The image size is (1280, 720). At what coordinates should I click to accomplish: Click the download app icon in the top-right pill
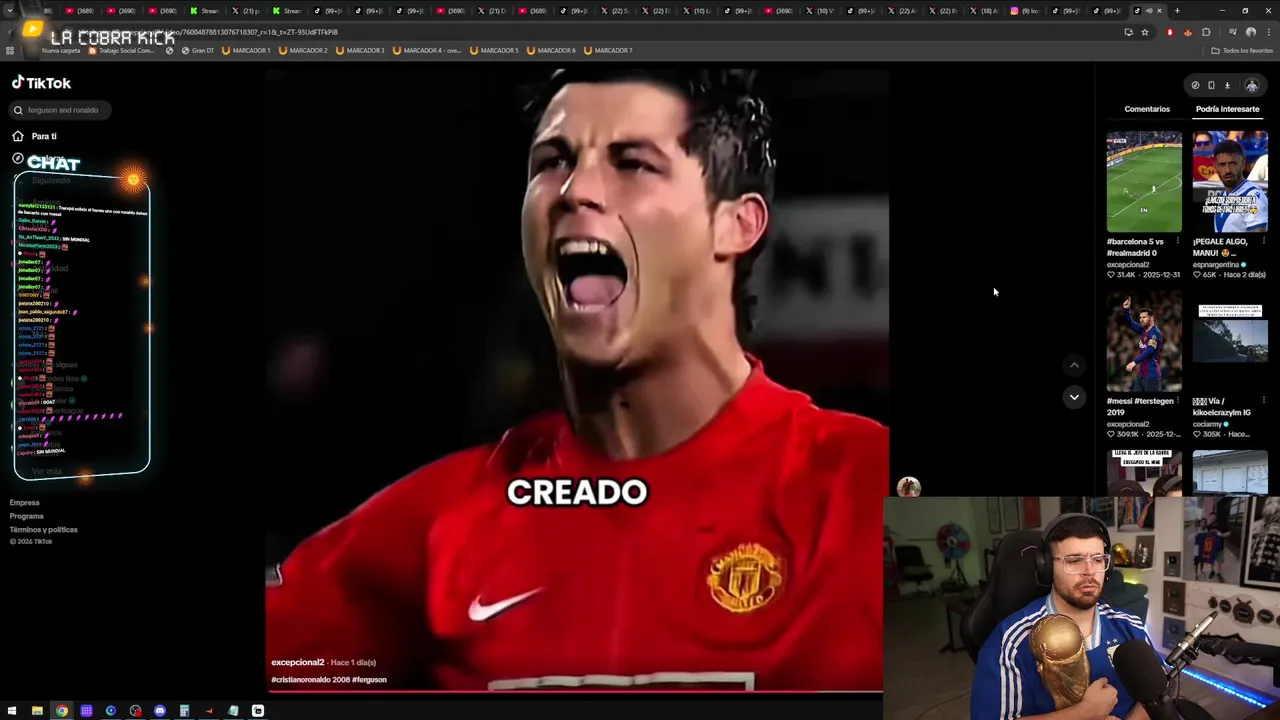point(1227,86)
